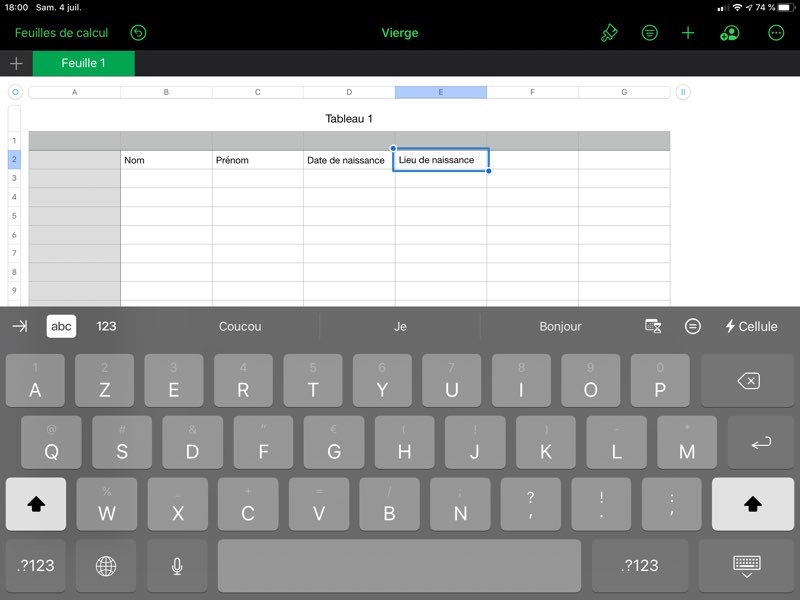Open the formula editor equals button
The height and width of the screenshot is (600, 800).
[693, 326]
